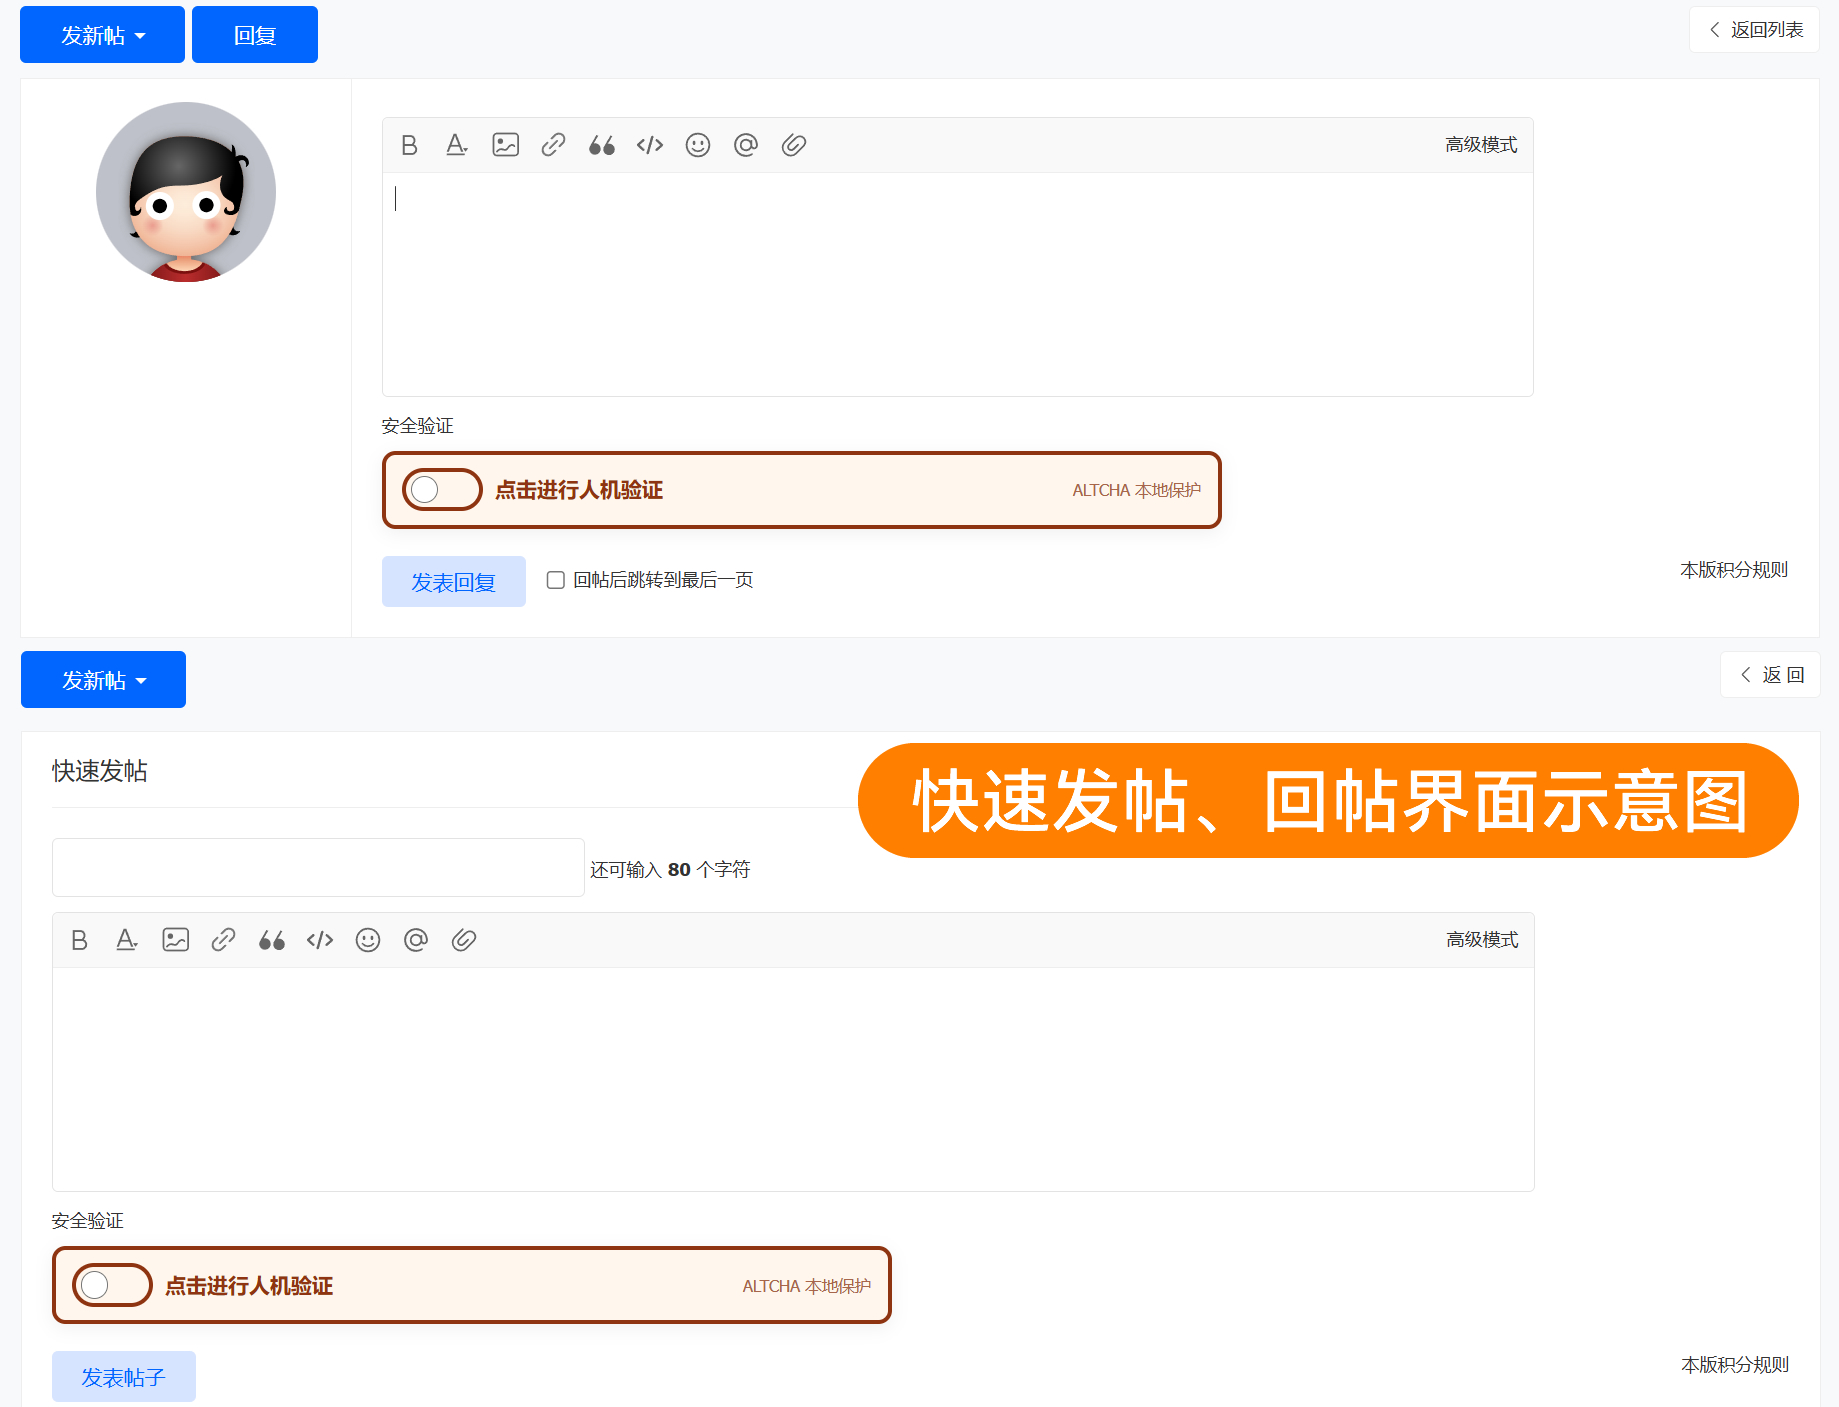Click the 返 回 button
Image resolution: width=1839 pixels, height=1407 pixels.
[x=1771, y=675]
